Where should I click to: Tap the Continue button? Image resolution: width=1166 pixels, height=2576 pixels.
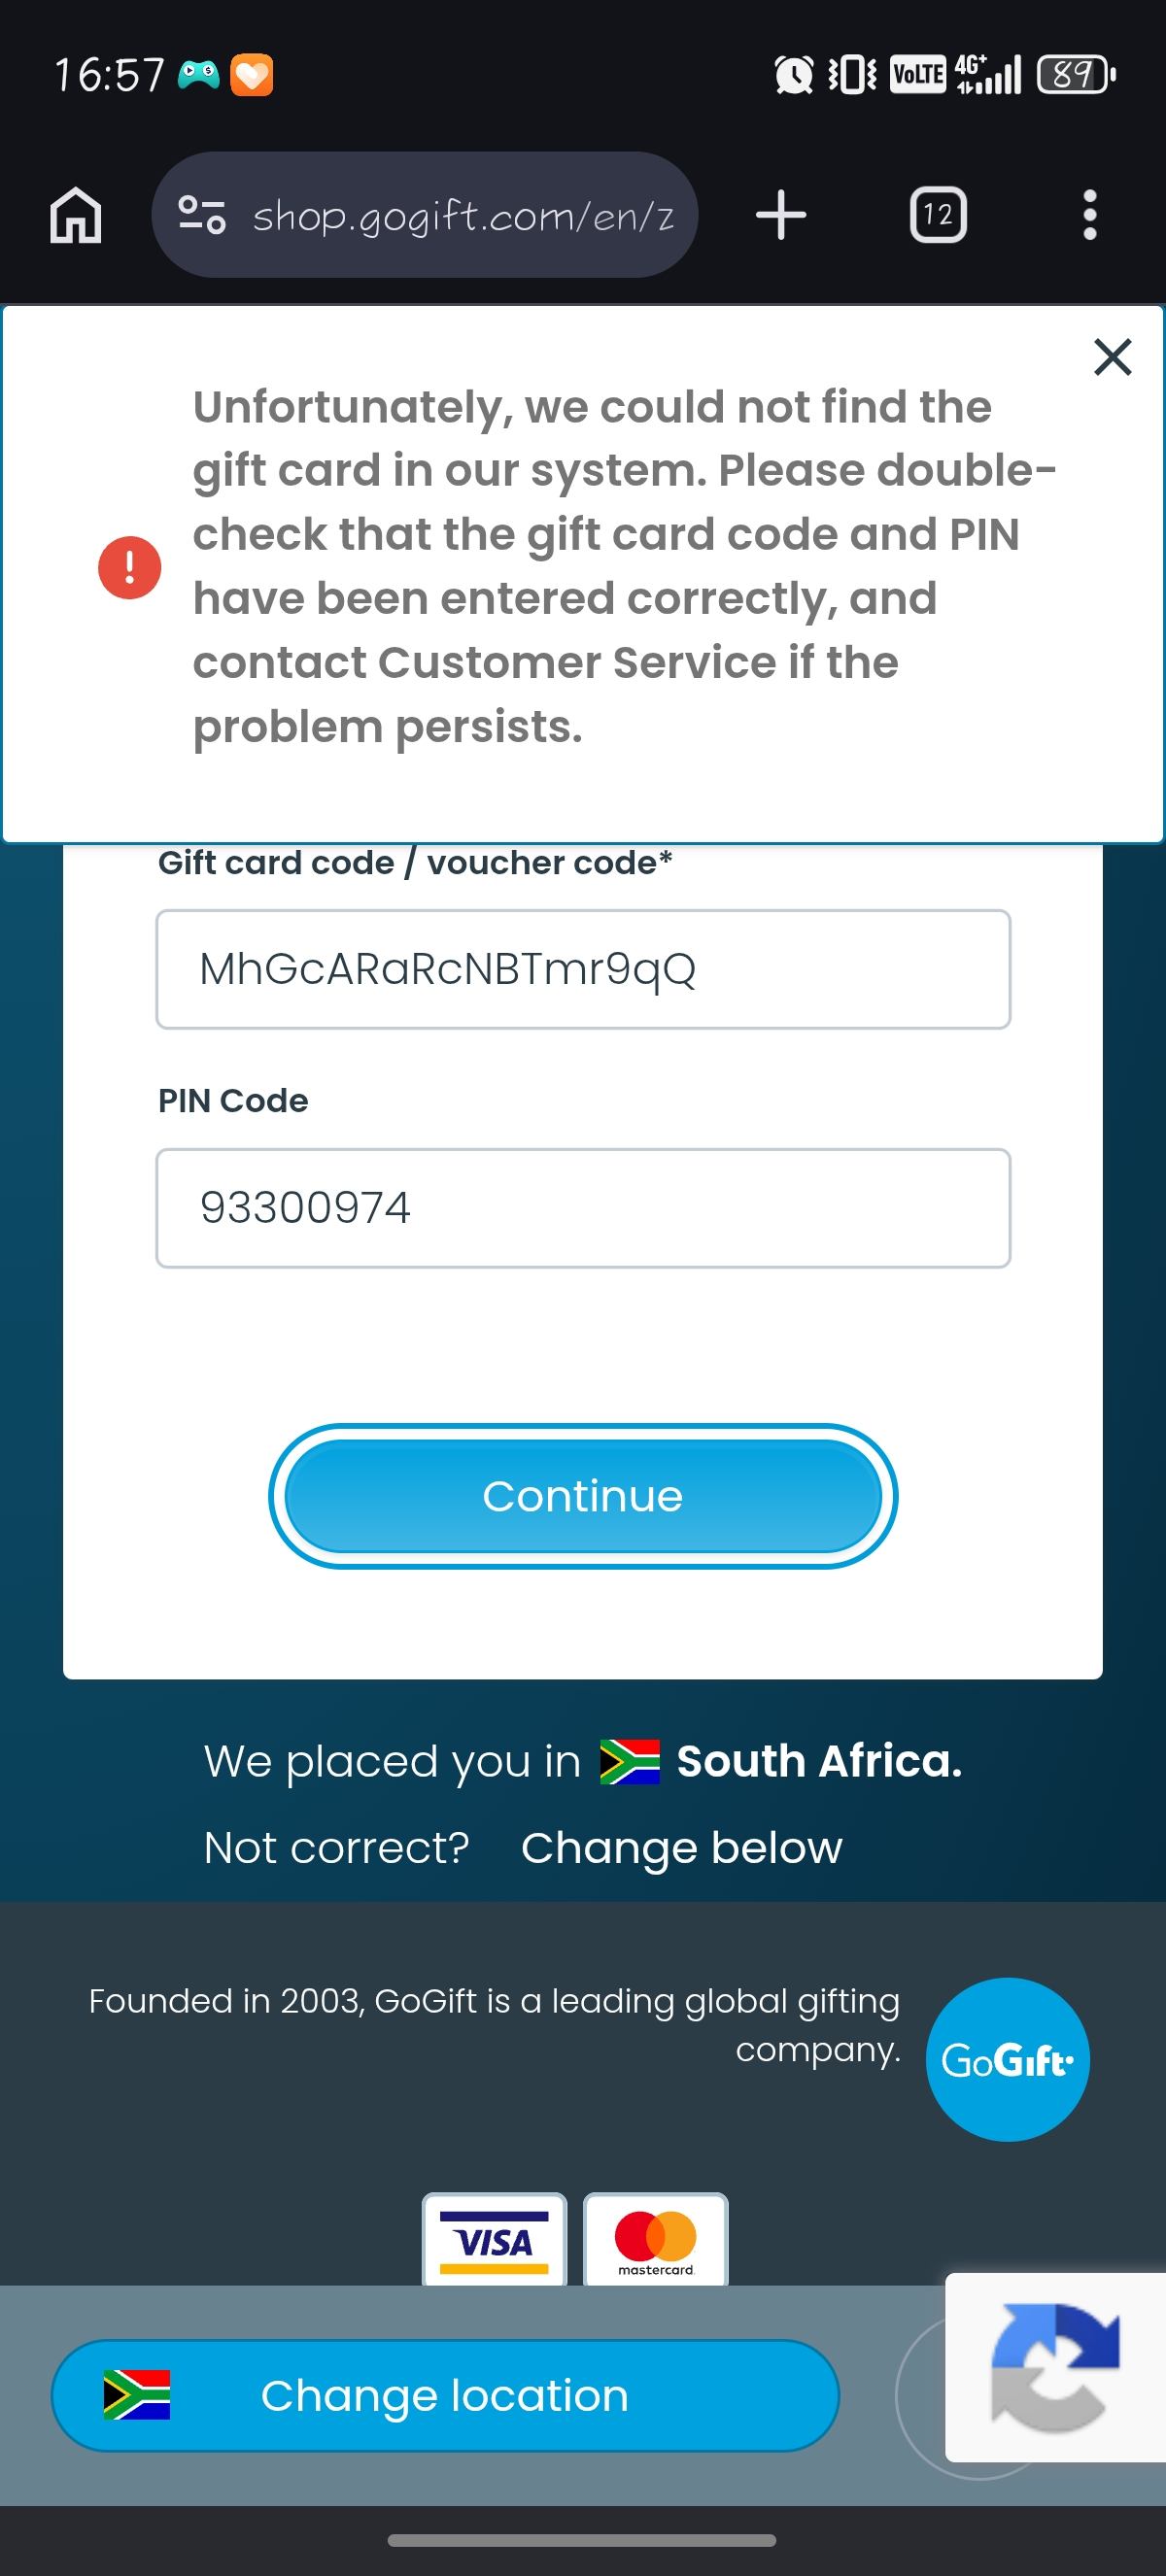pos(583,1496)
